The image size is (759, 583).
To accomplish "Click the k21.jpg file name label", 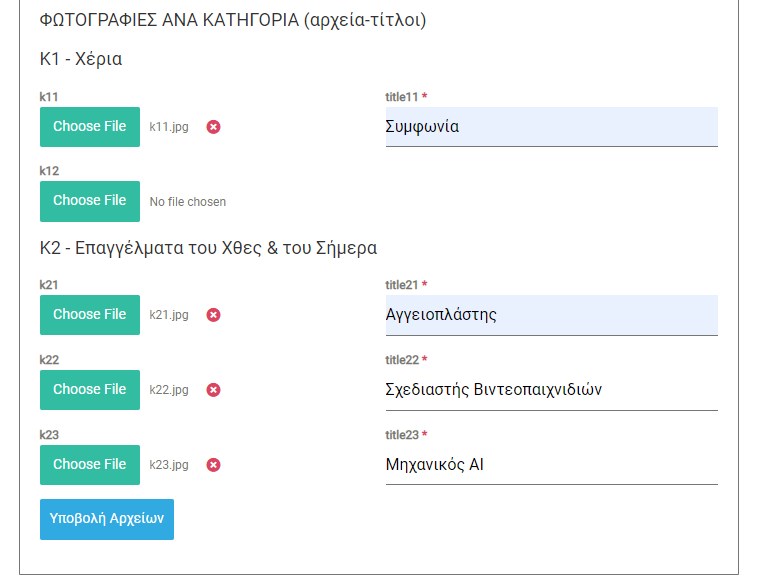I will [169, 315].
